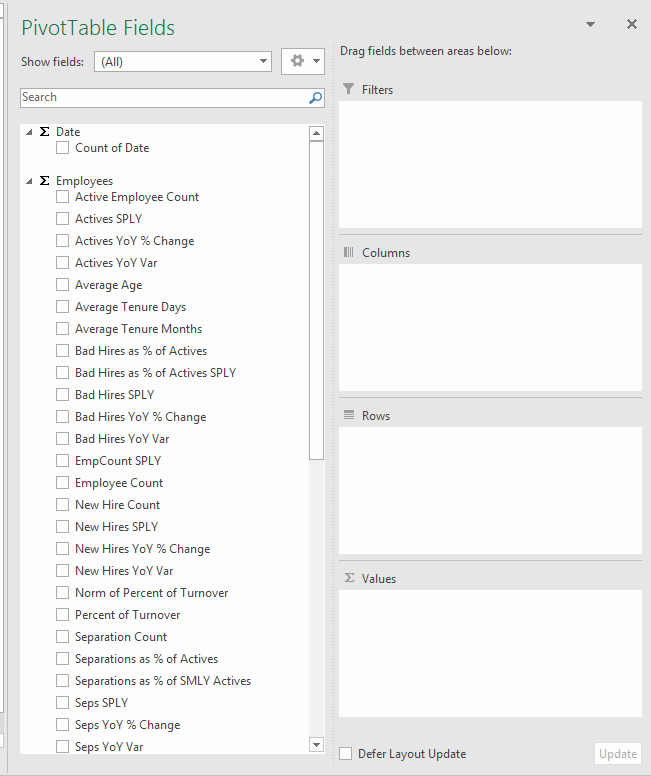Click the Filters funnel icon
651x776 pixels.
[348, 89]
